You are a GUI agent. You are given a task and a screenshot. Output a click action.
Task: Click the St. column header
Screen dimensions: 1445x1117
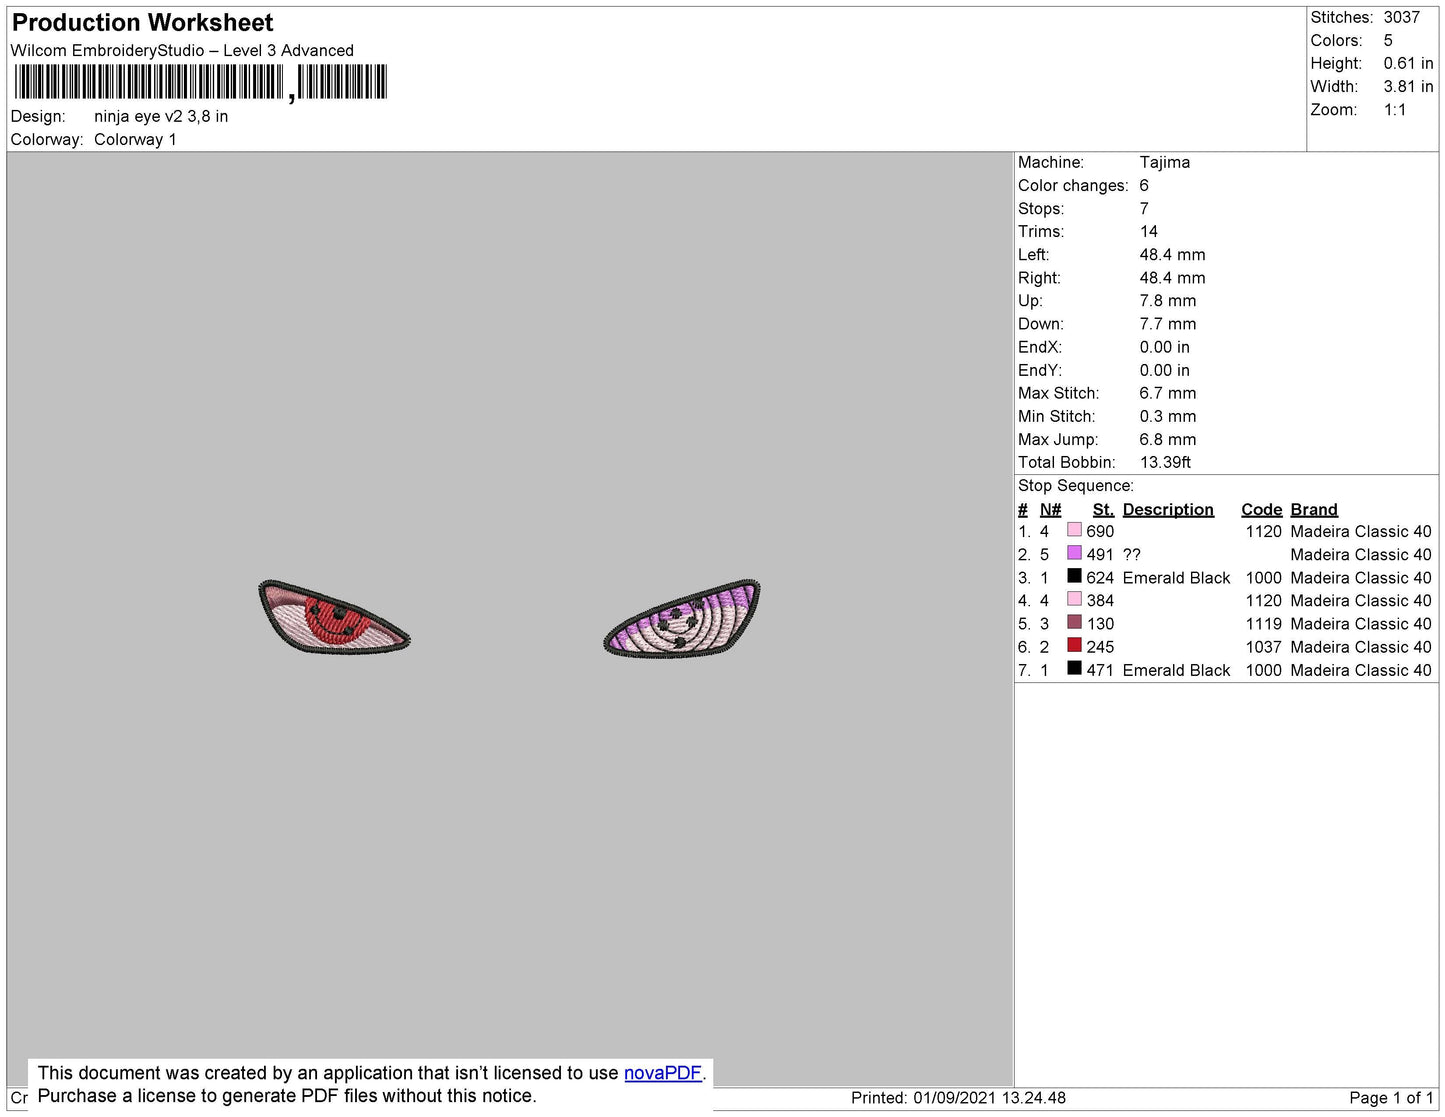click(x=1103, y=509)
